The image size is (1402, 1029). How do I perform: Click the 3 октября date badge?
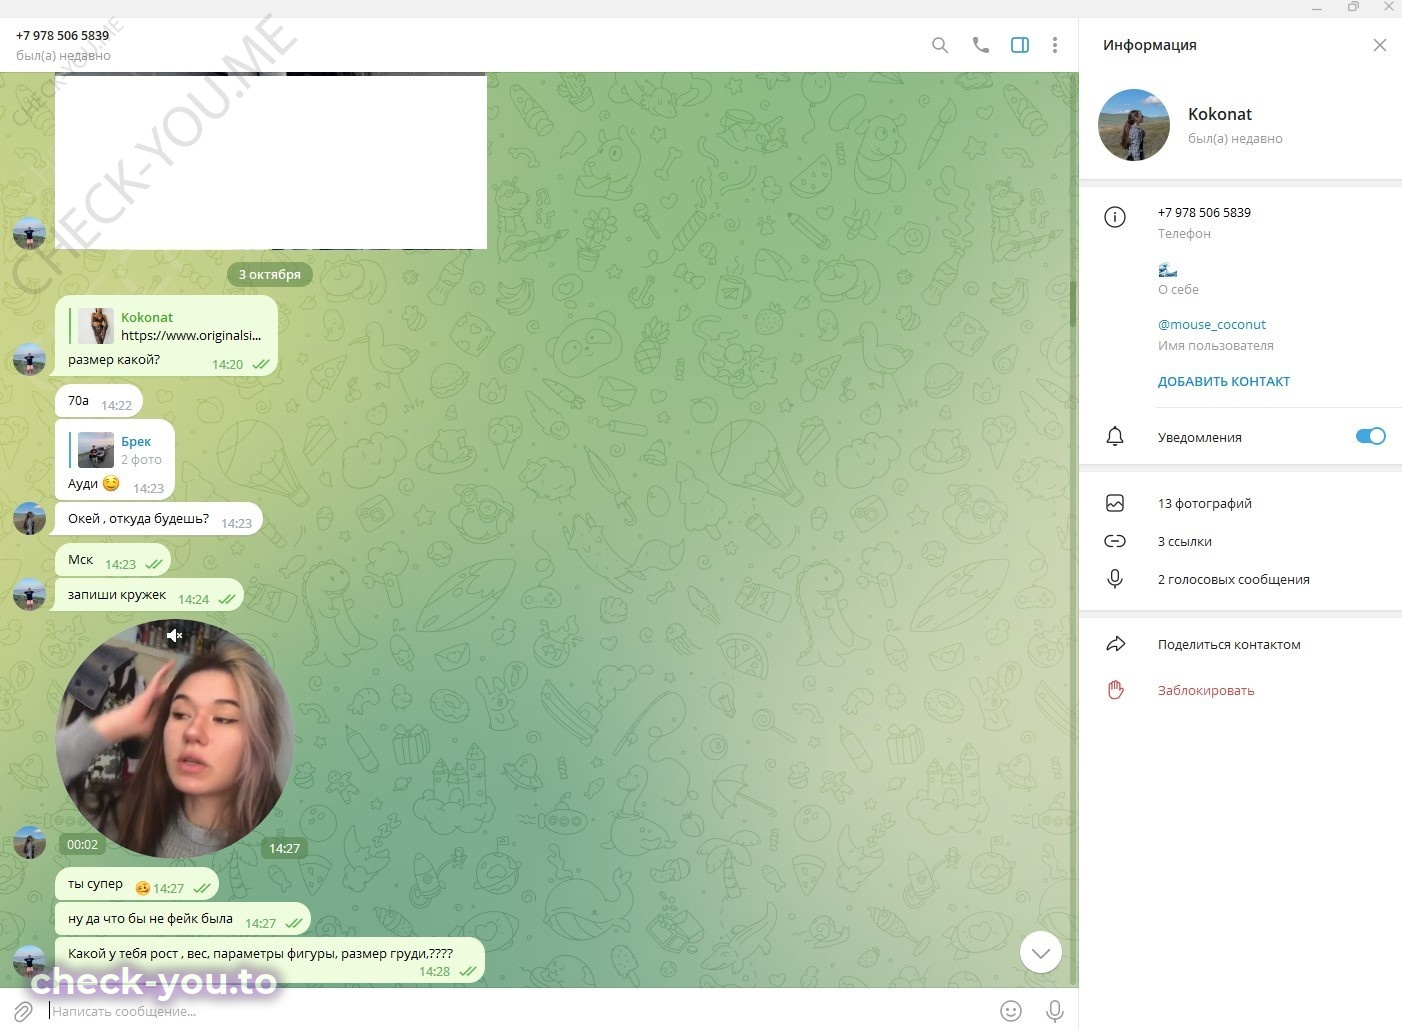pyautogui.click(x=270, y=274)
